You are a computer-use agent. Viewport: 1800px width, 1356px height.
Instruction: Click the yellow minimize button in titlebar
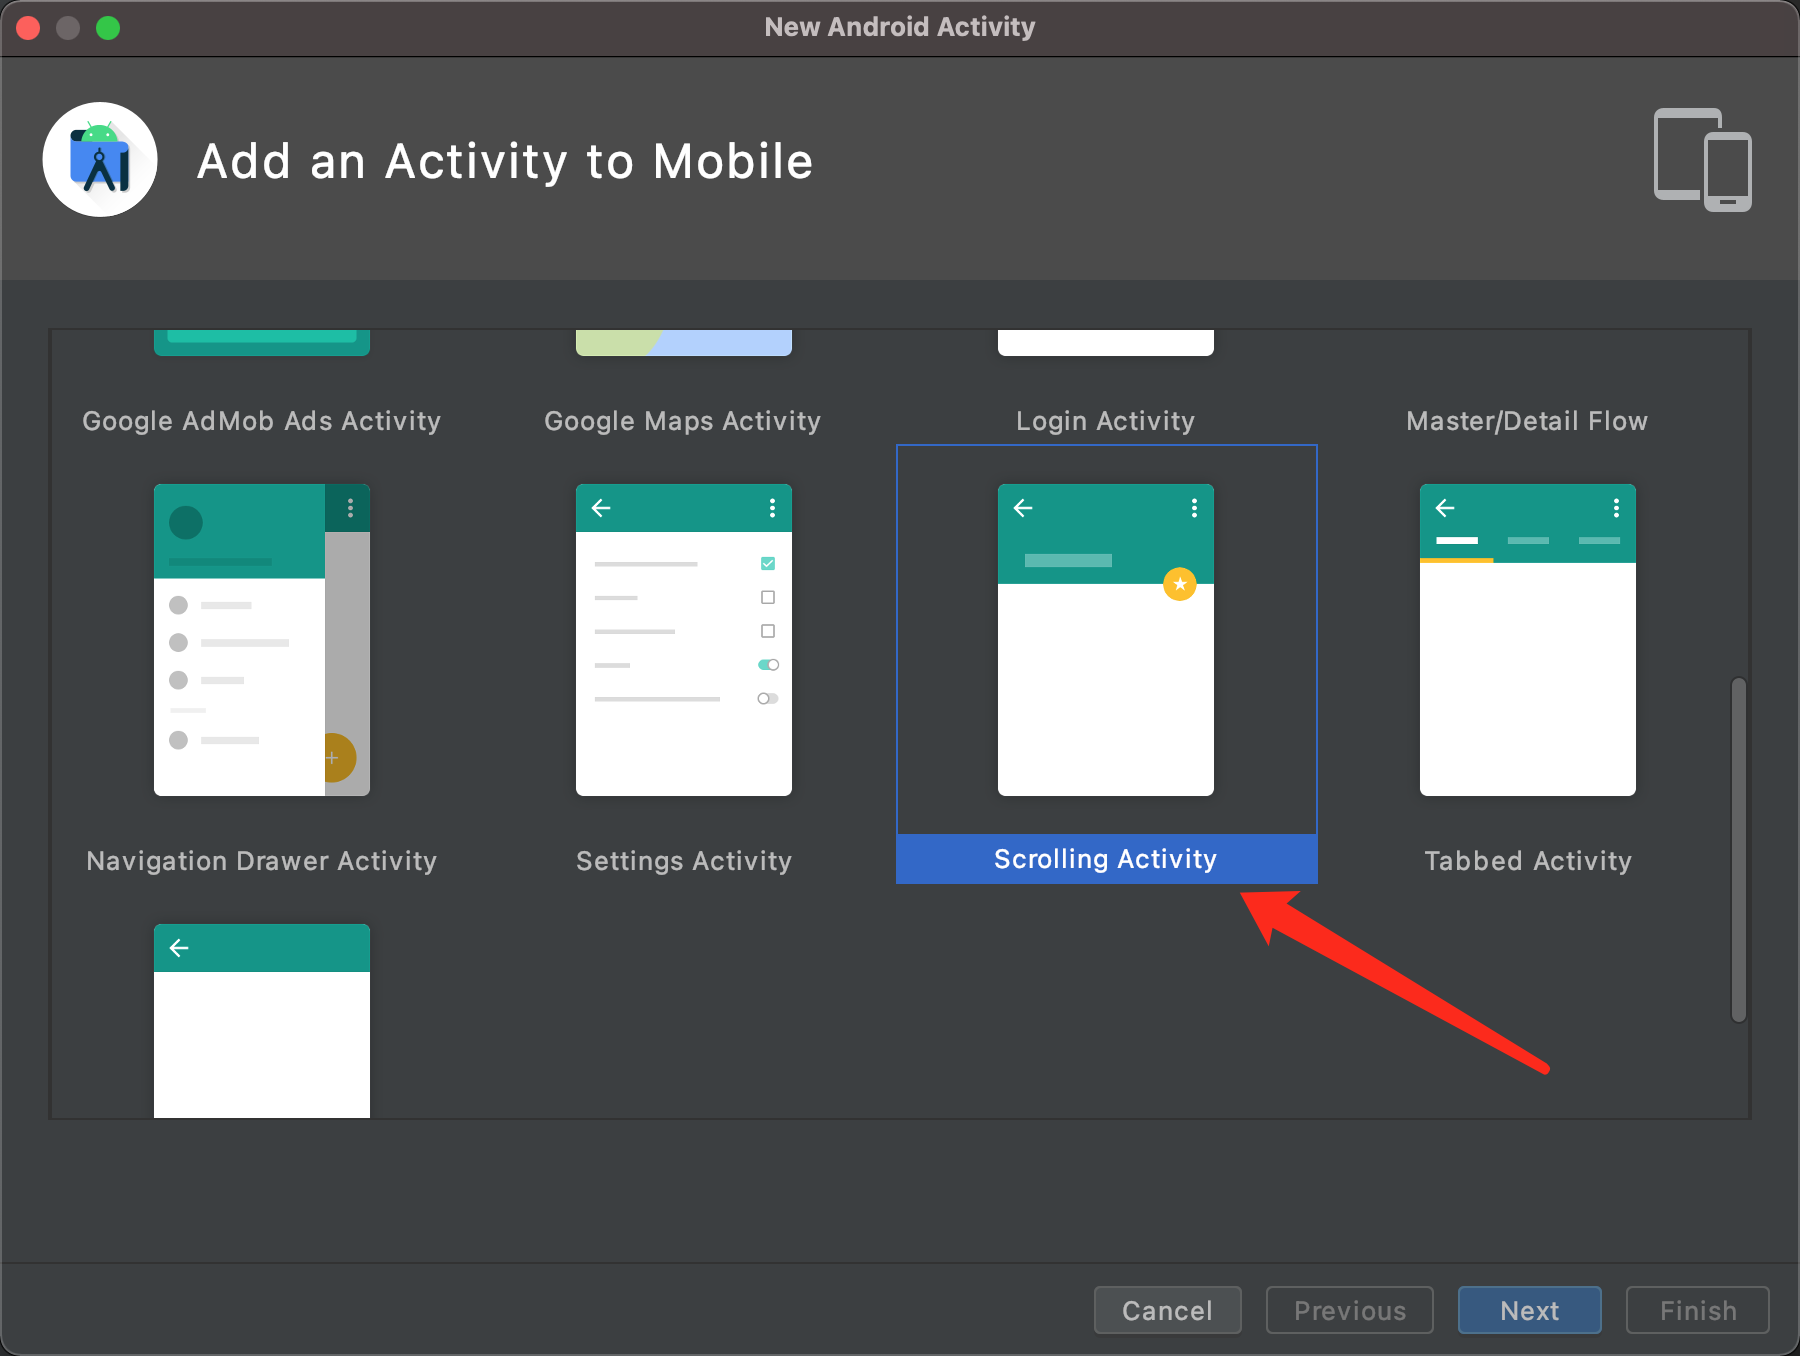(x=68, y=27)
